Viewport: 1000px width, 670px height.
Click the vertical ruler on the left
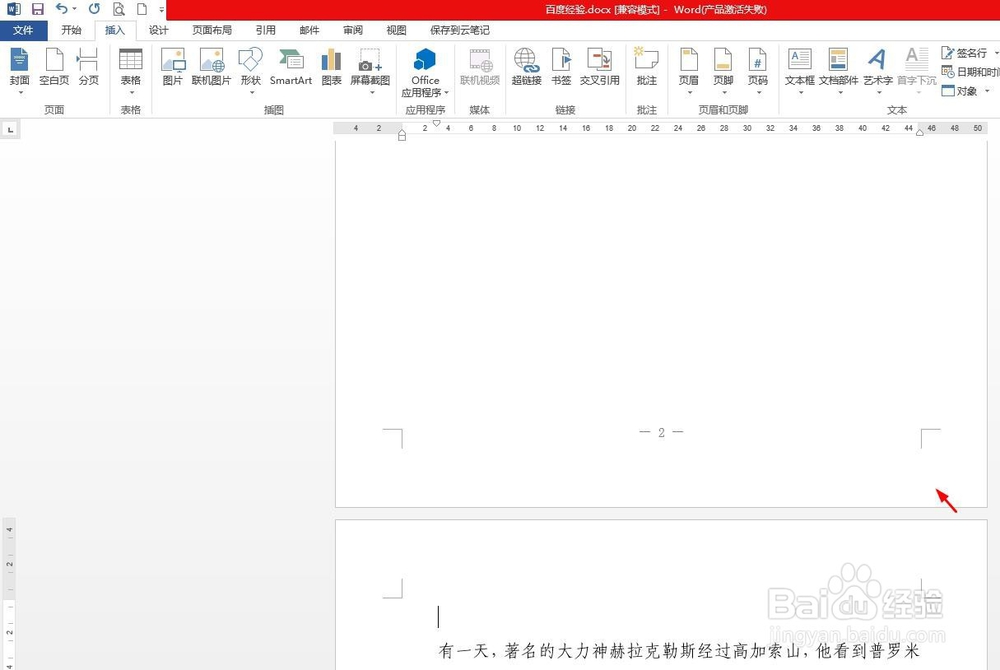pyautogui.click(x=9, y=593)
